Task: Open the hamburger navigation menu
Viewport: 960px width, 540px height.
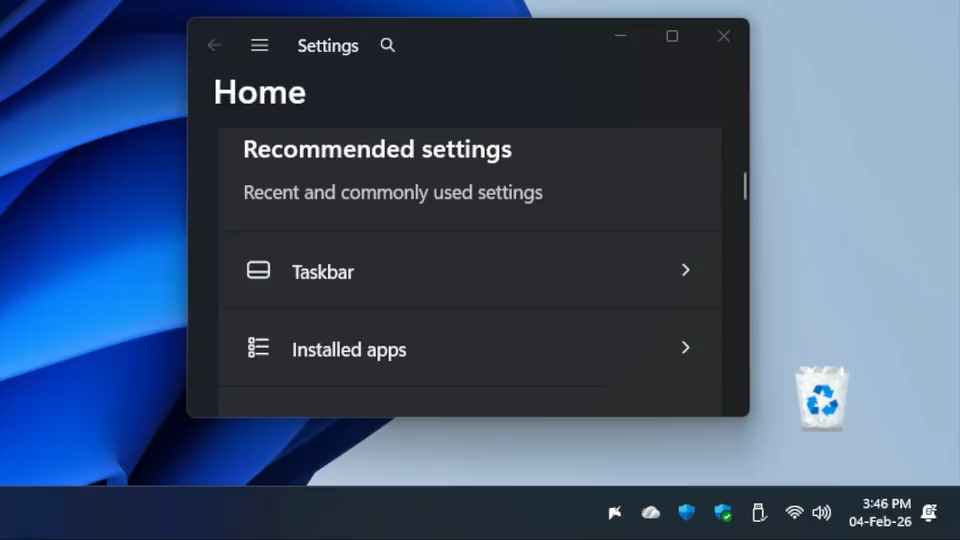Action: point(260,45)
